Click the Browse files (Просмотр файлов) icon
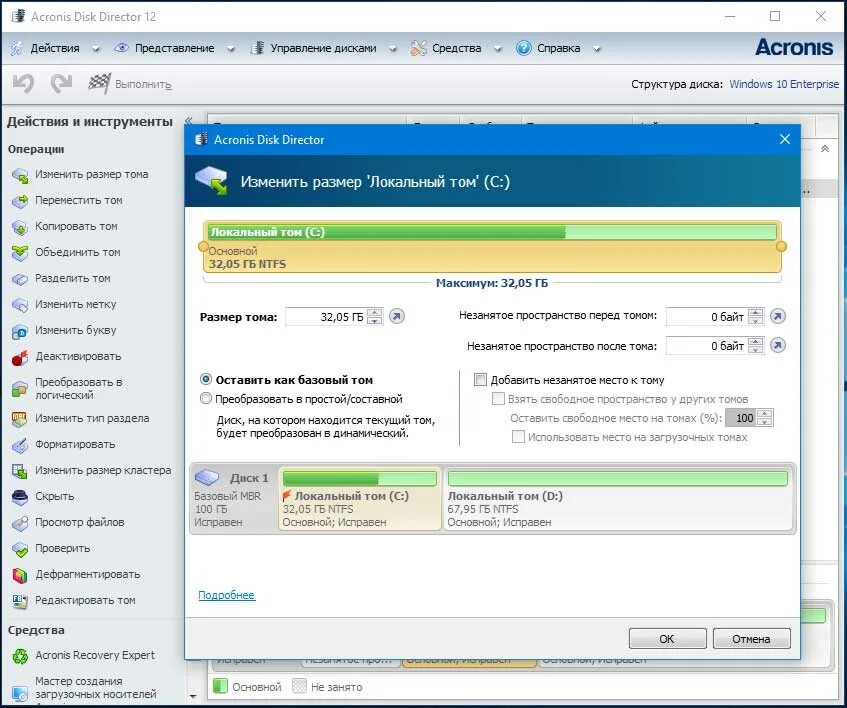This screenshot has width=847, height=708. pyautogui.click(x=20, y=523)
